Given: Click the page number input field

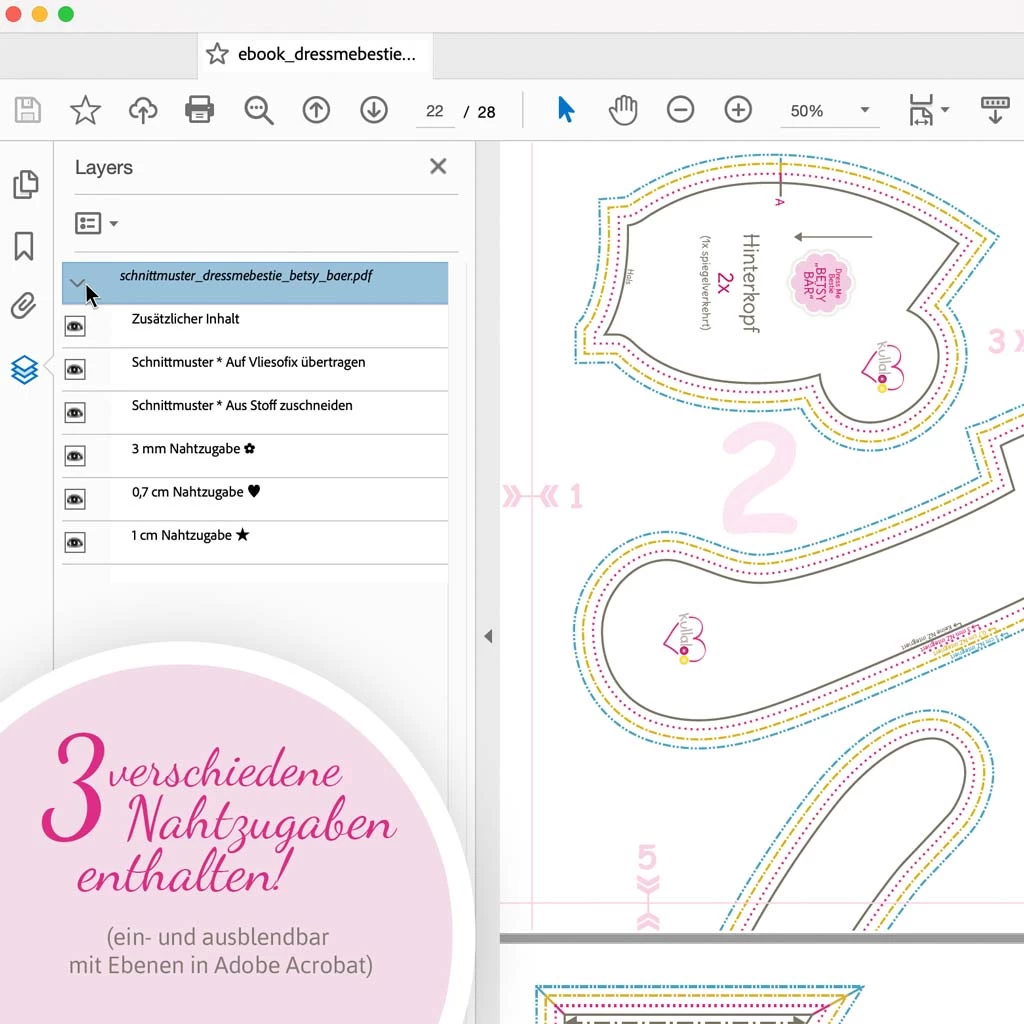Looking at the screenshot, I should 435,111.
